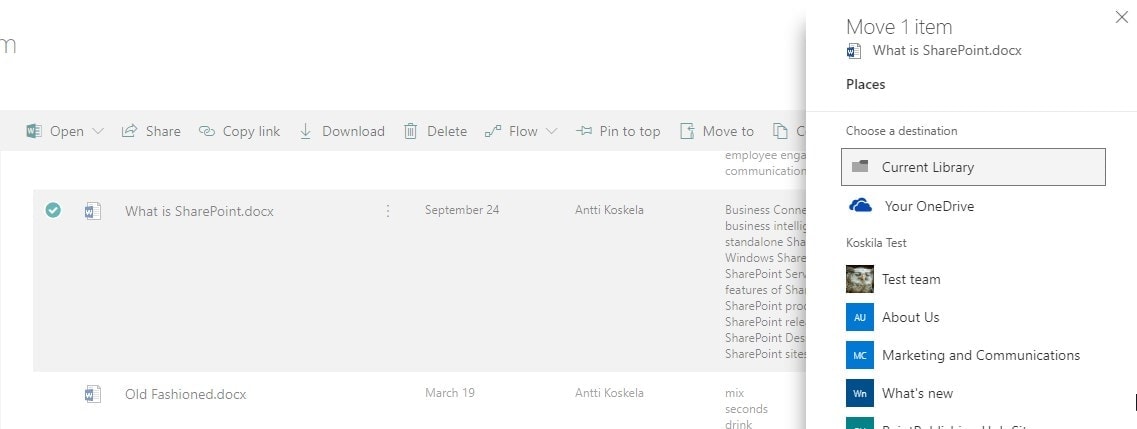1137x429 pixels.
Task: Click the Copy link chain icon
Action: click(207, 131)
